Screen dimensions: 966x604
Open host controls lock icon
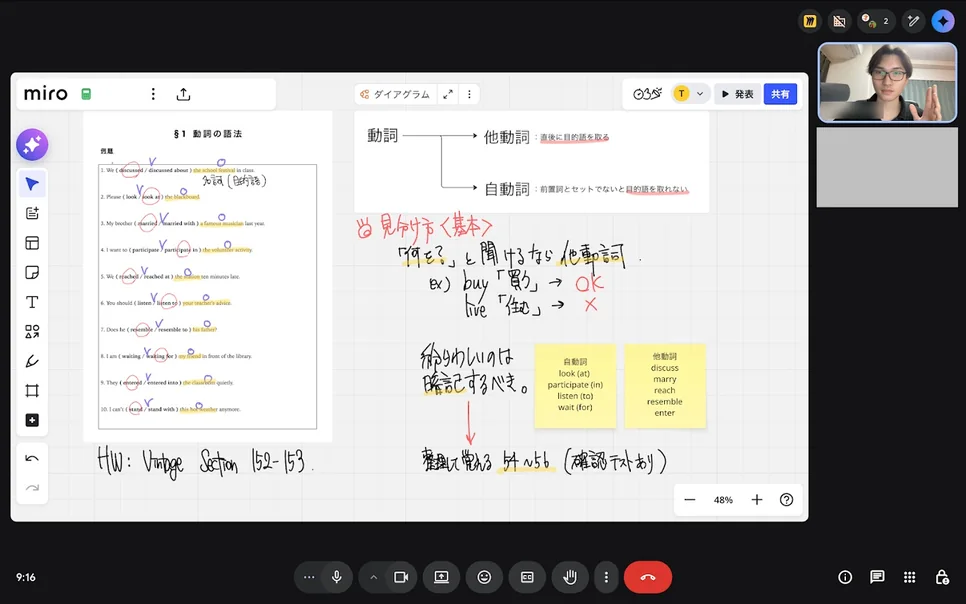click(941, 577)
